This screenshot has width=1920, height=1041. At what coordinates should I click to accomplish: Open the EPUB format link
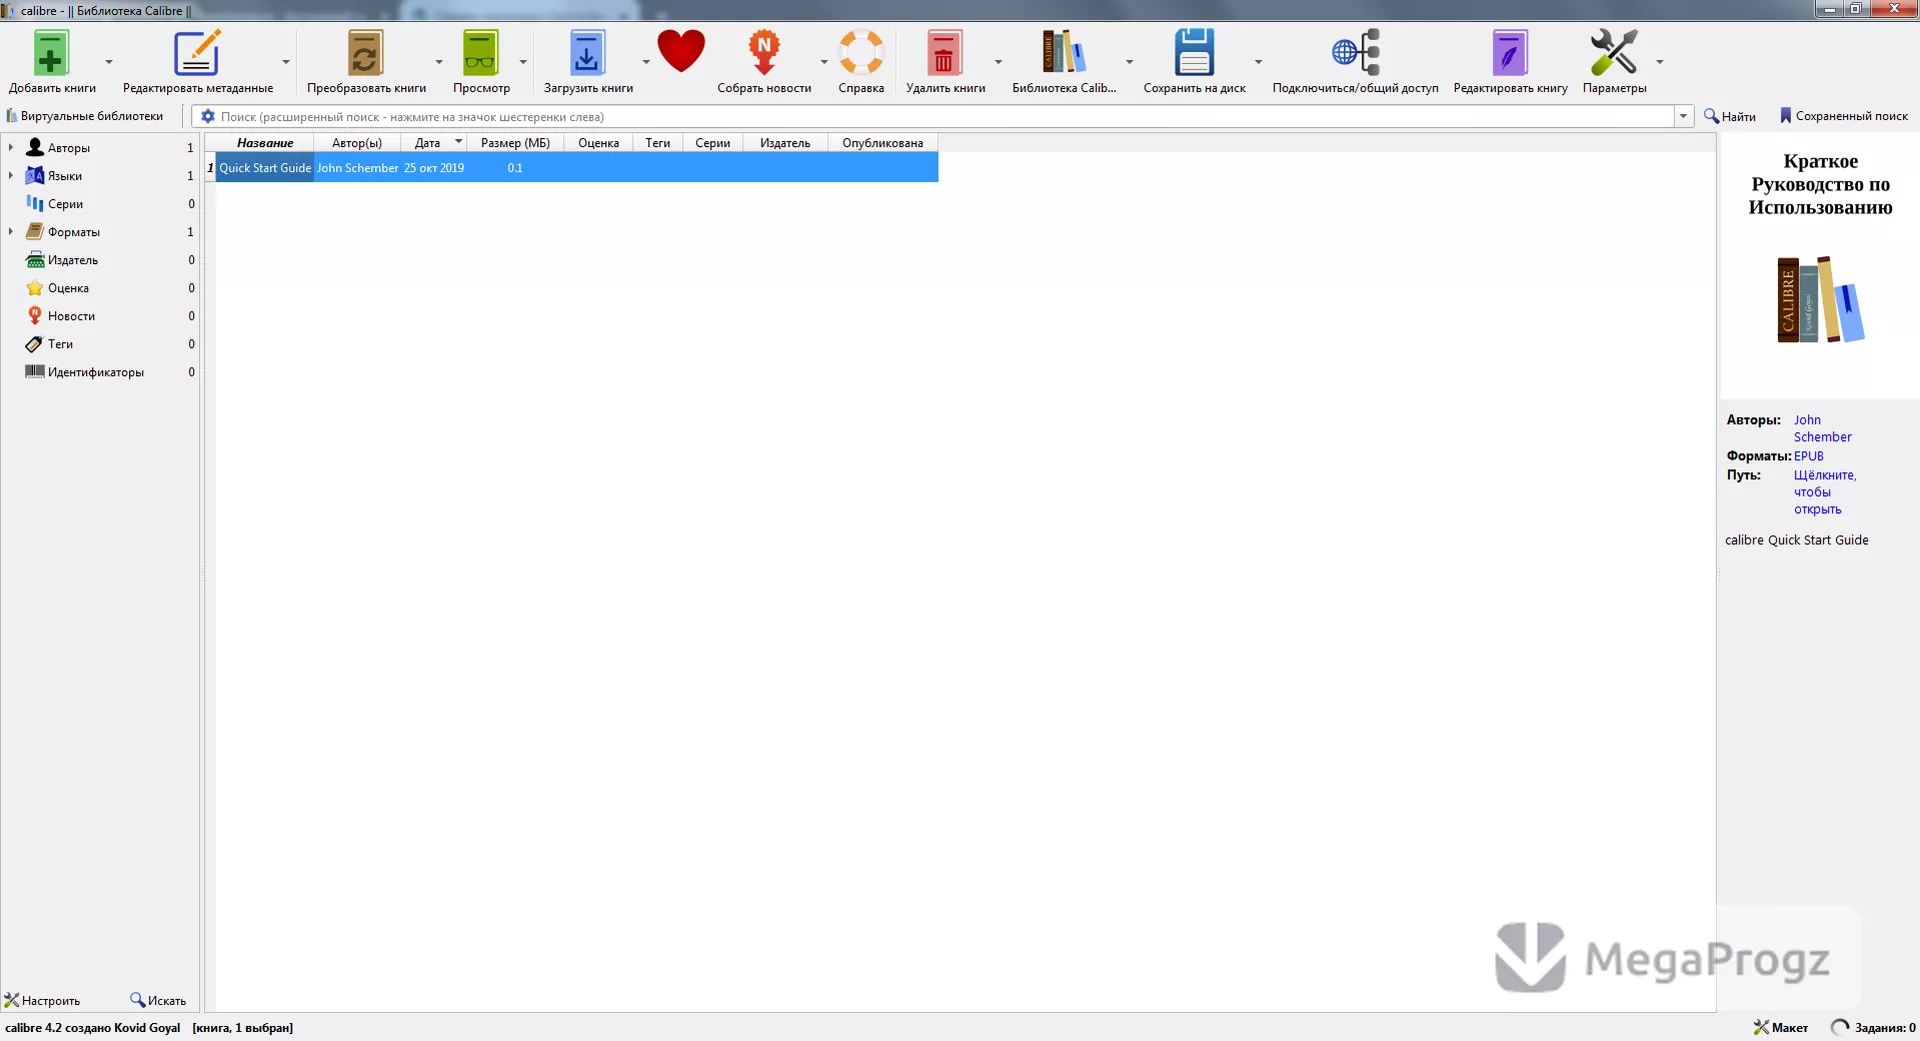tap(1808, 456)
